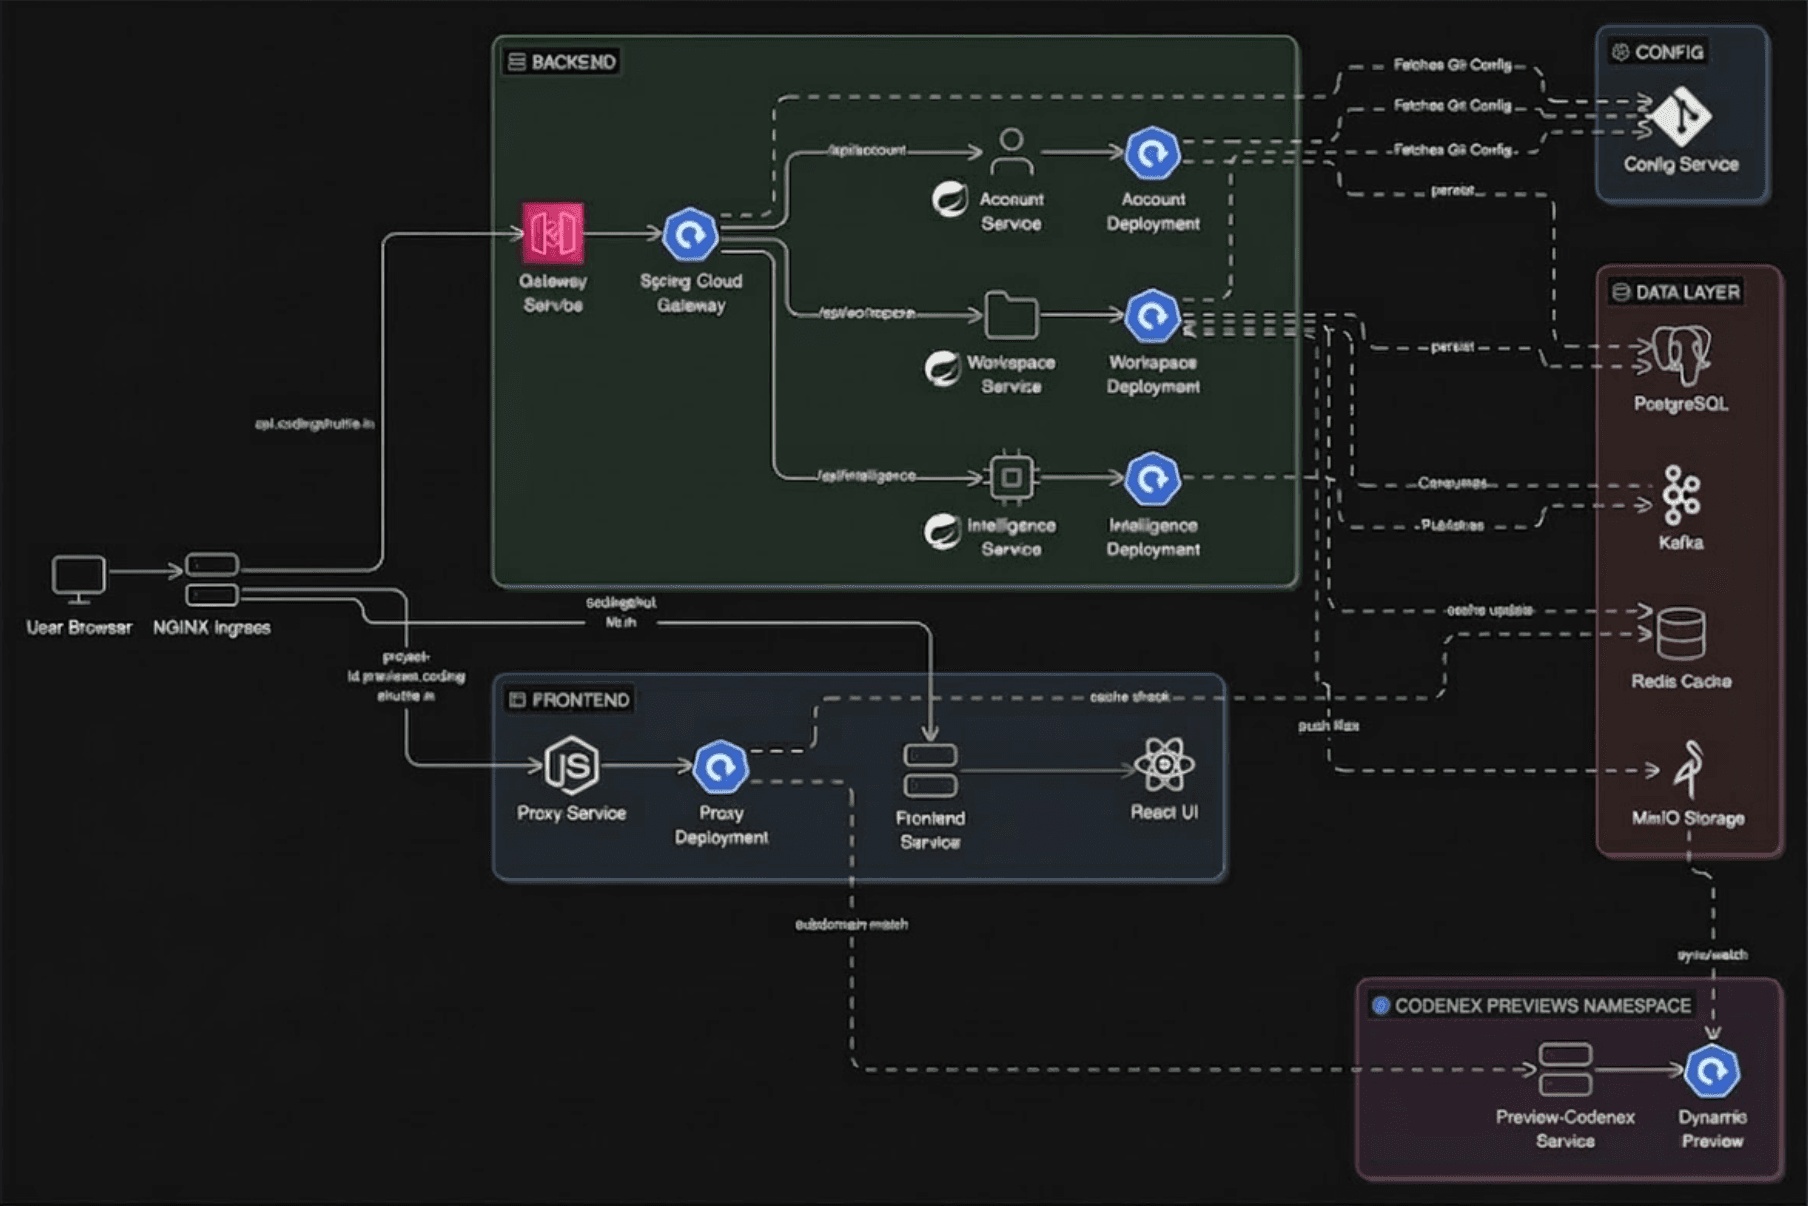Click the push files edge label
This screenshot has height=1206, width=1808.
(x=1329, y=725)
